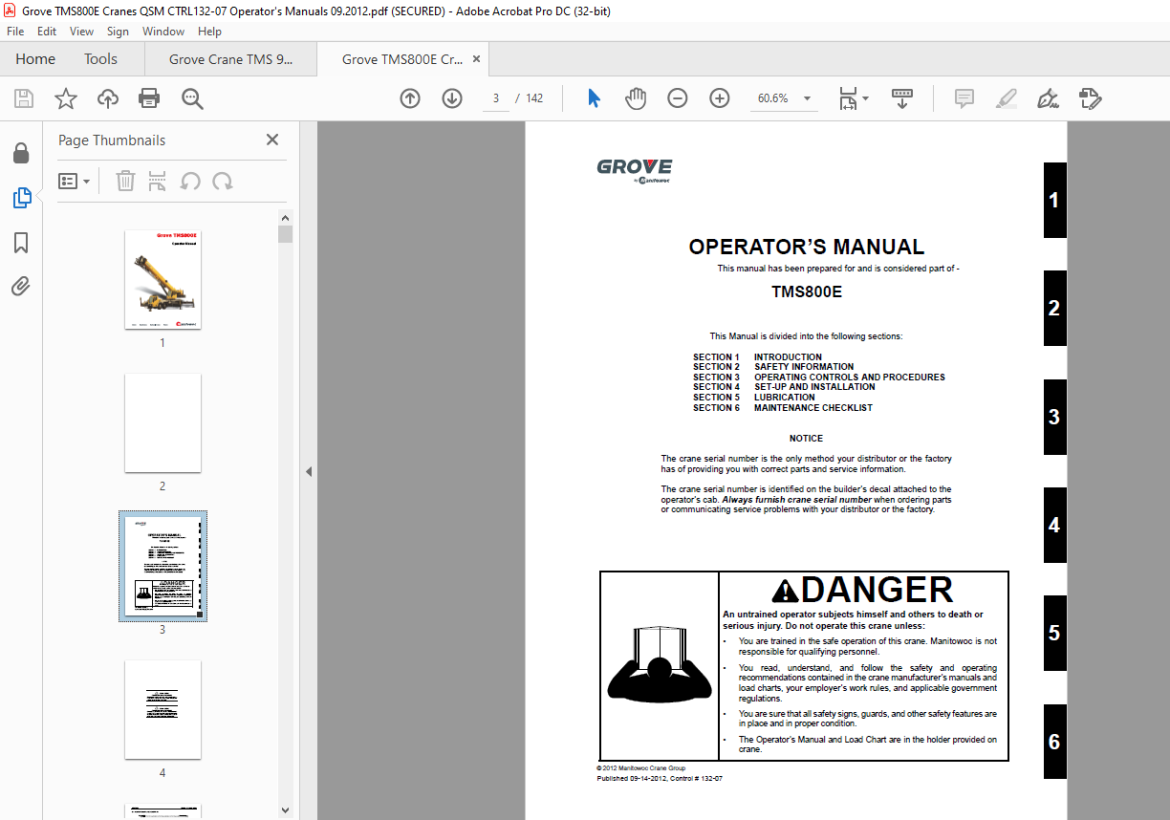Switch to Grove Crane TMS 9... tab
The width and height of the screenshot is (1170, 820).
pyautogui.click(x=231, y=59)
